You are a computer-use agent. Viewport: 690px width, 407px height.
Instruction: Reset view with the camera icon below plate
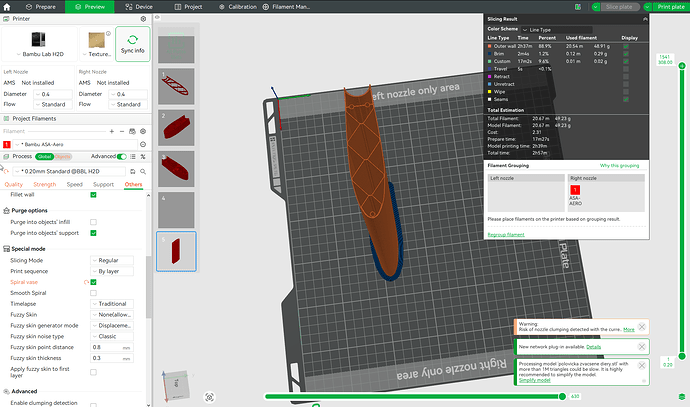209,397
